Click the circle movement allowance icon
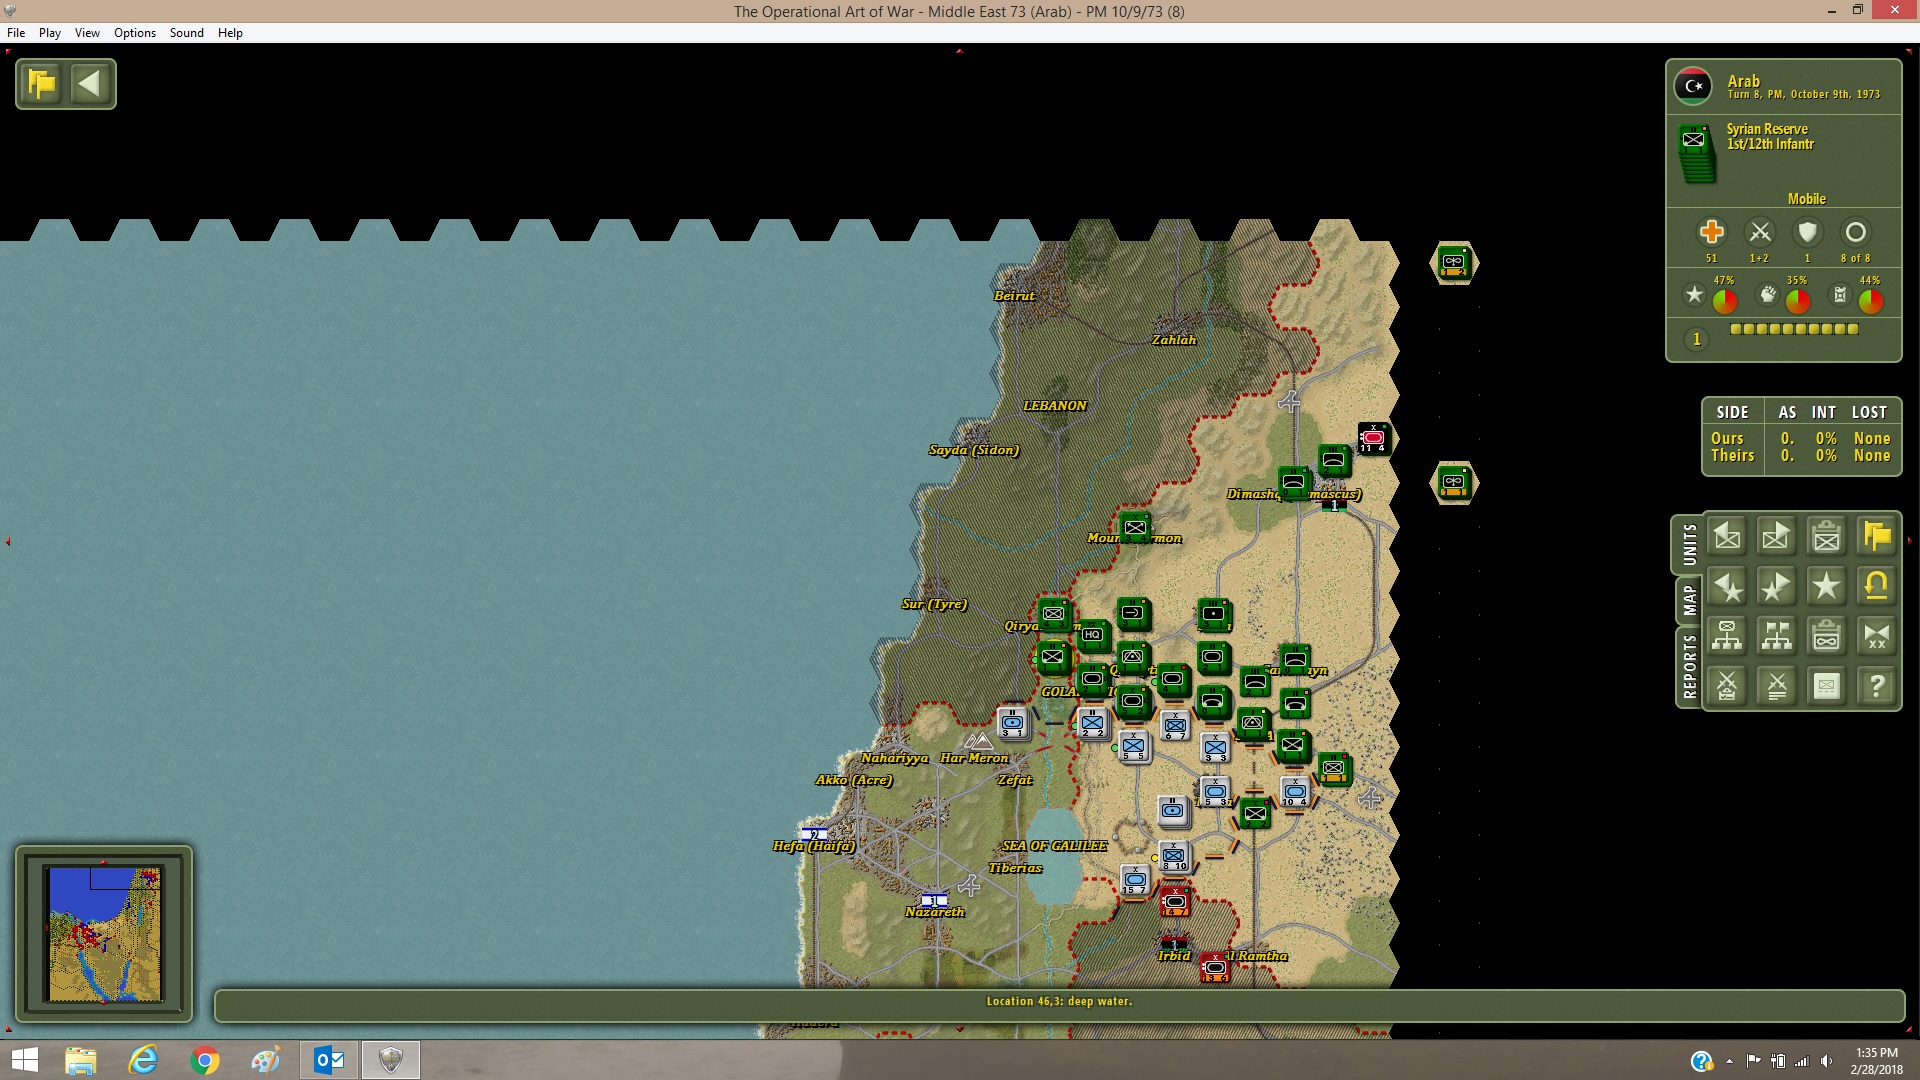This screenshot has width=1920, height=1080. point(1855,232)
